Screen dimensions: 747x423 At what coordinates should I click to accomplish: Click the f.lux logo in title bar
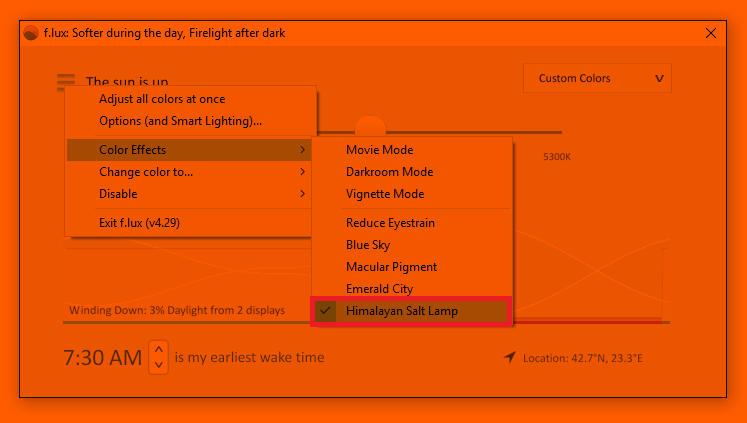coord(30,33)
